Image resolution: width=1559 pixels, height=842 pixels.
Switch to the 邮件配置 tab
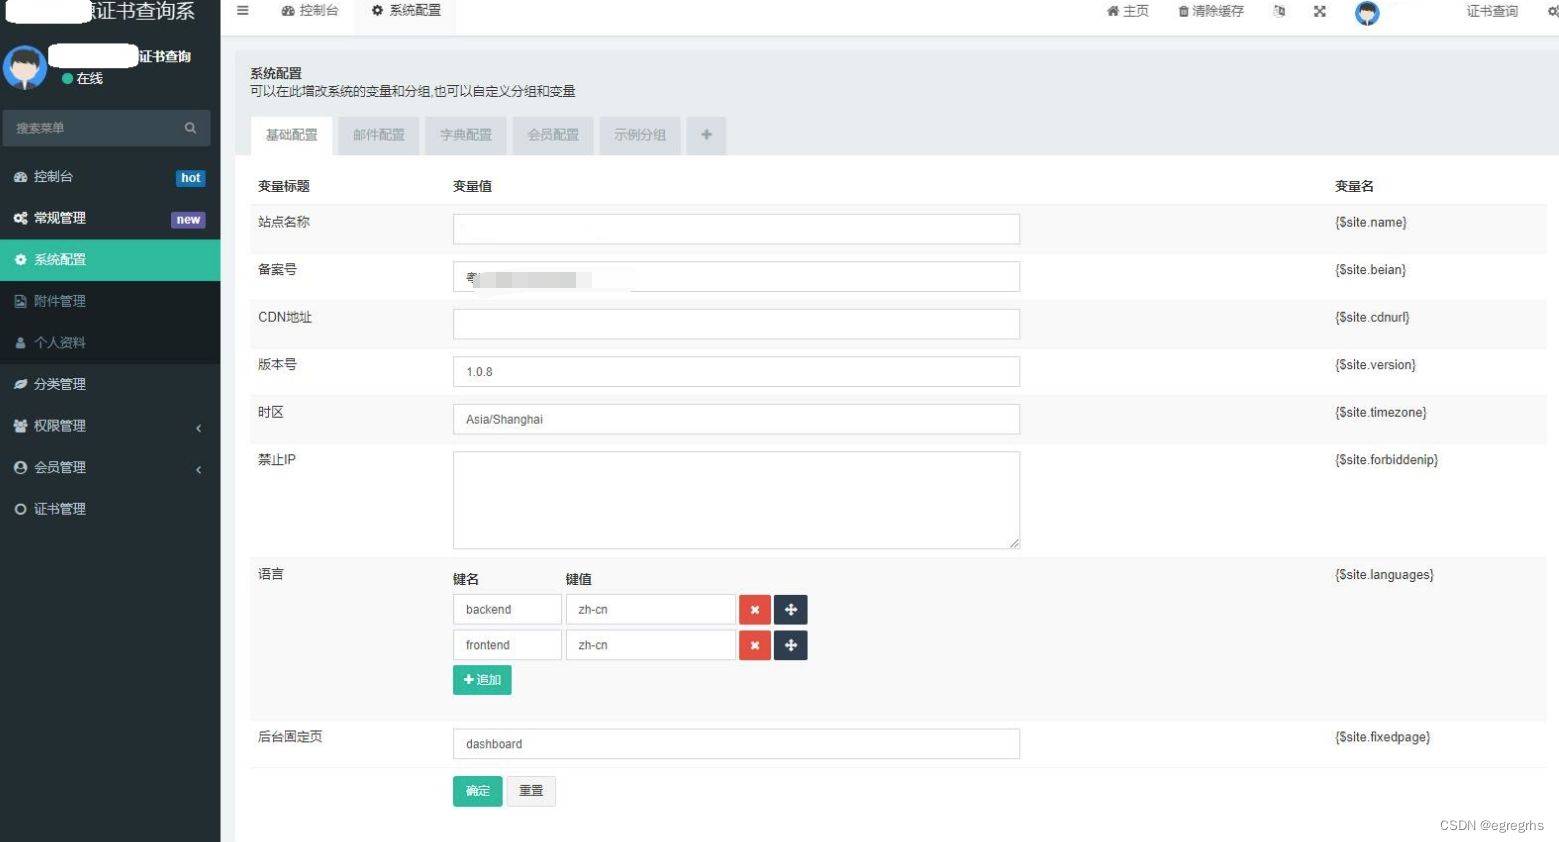tap(379, 135)
